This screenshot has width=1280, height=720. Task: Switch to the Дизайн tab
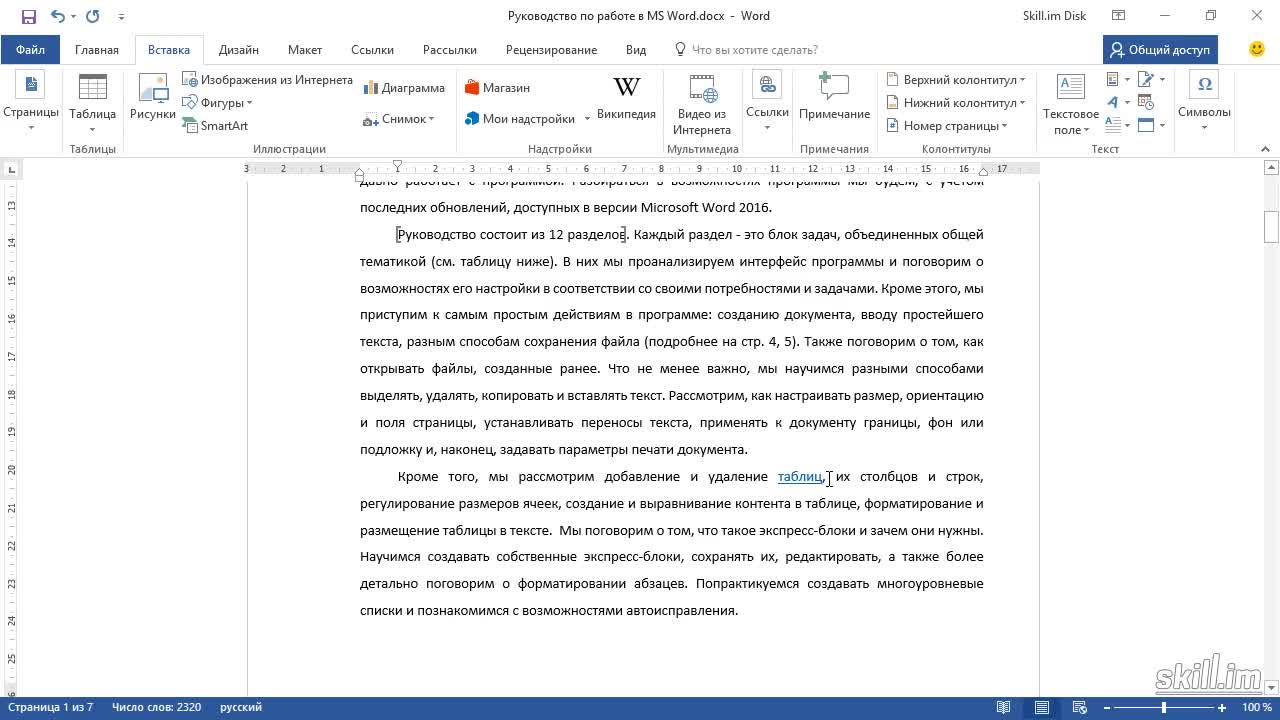click(239, 50)
